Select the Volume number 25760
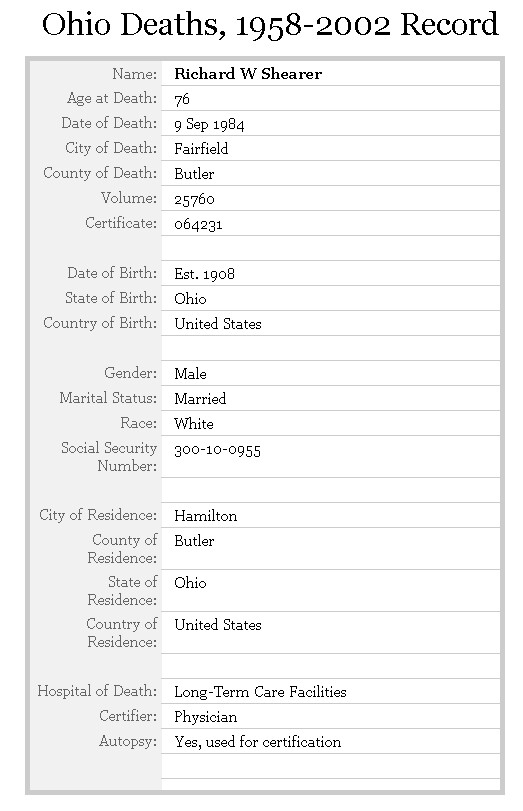Screen dimensions: 523x811 click(x=194, y=199)
